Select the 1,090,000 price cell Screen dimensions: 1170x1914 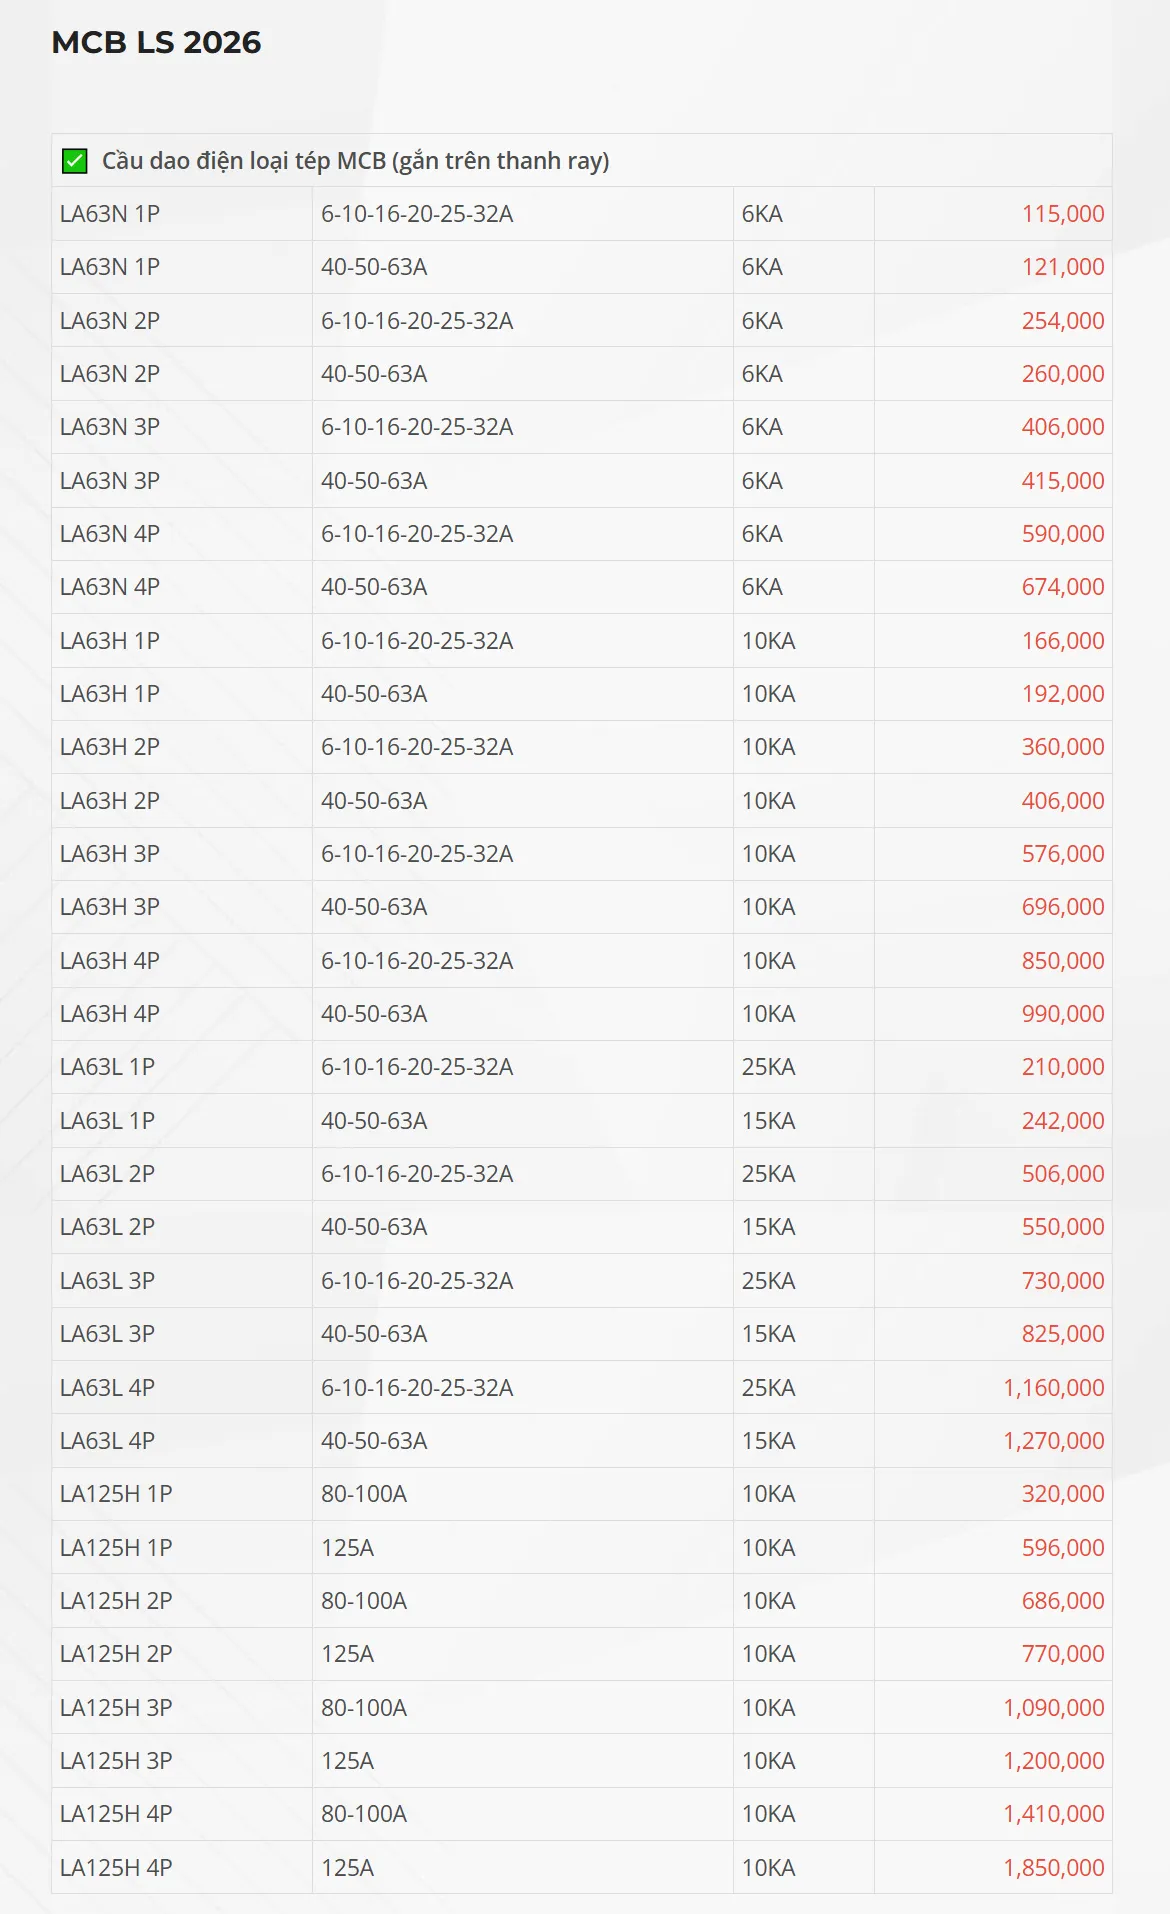tap(1053, 1708)
